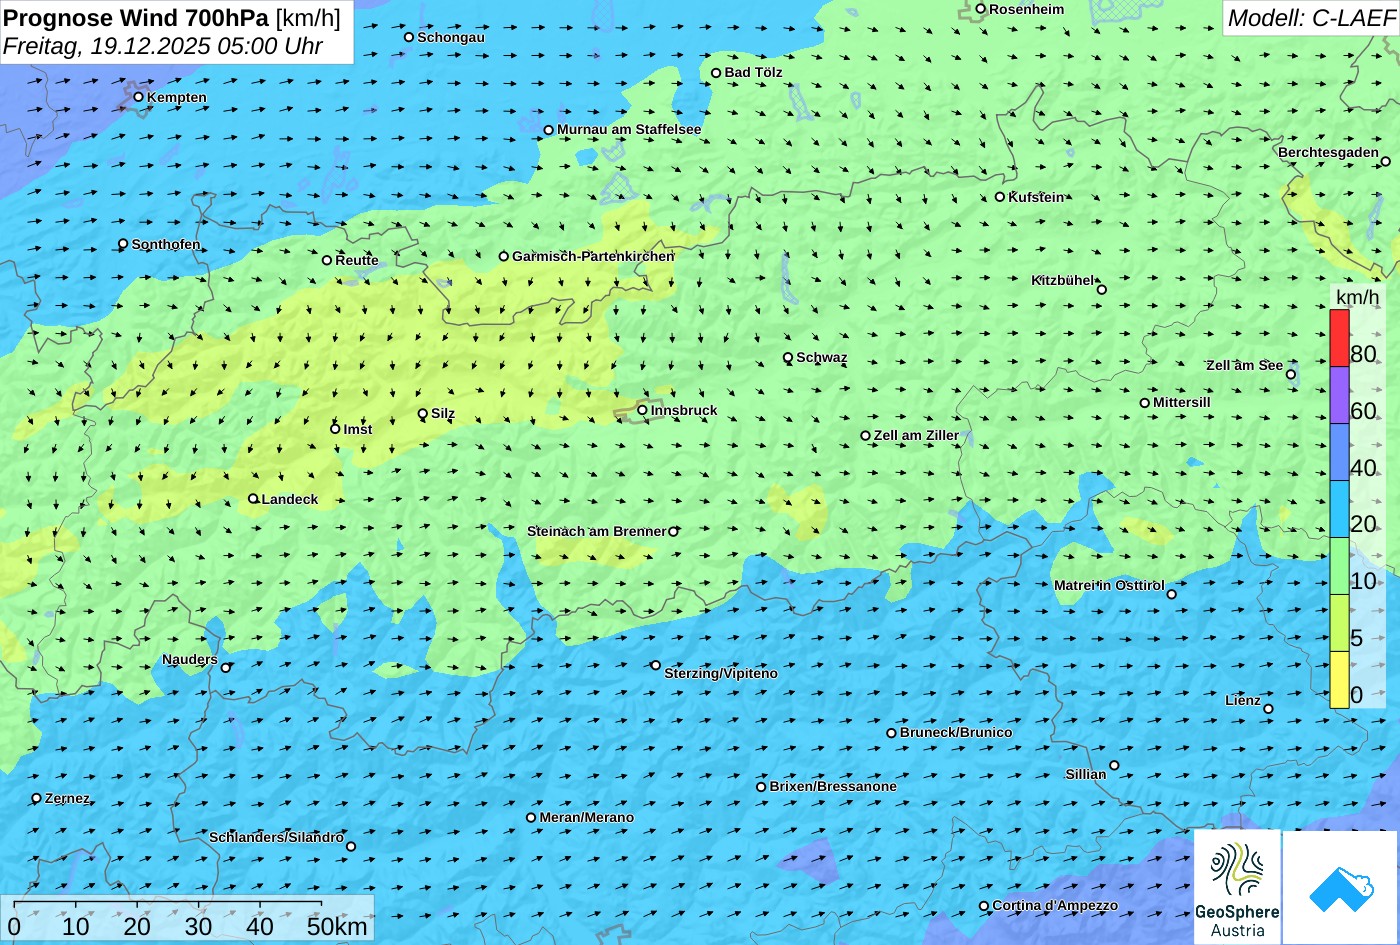Click the Sillian city marker
Screen dimensions: 1400x945
[1114, 766]
